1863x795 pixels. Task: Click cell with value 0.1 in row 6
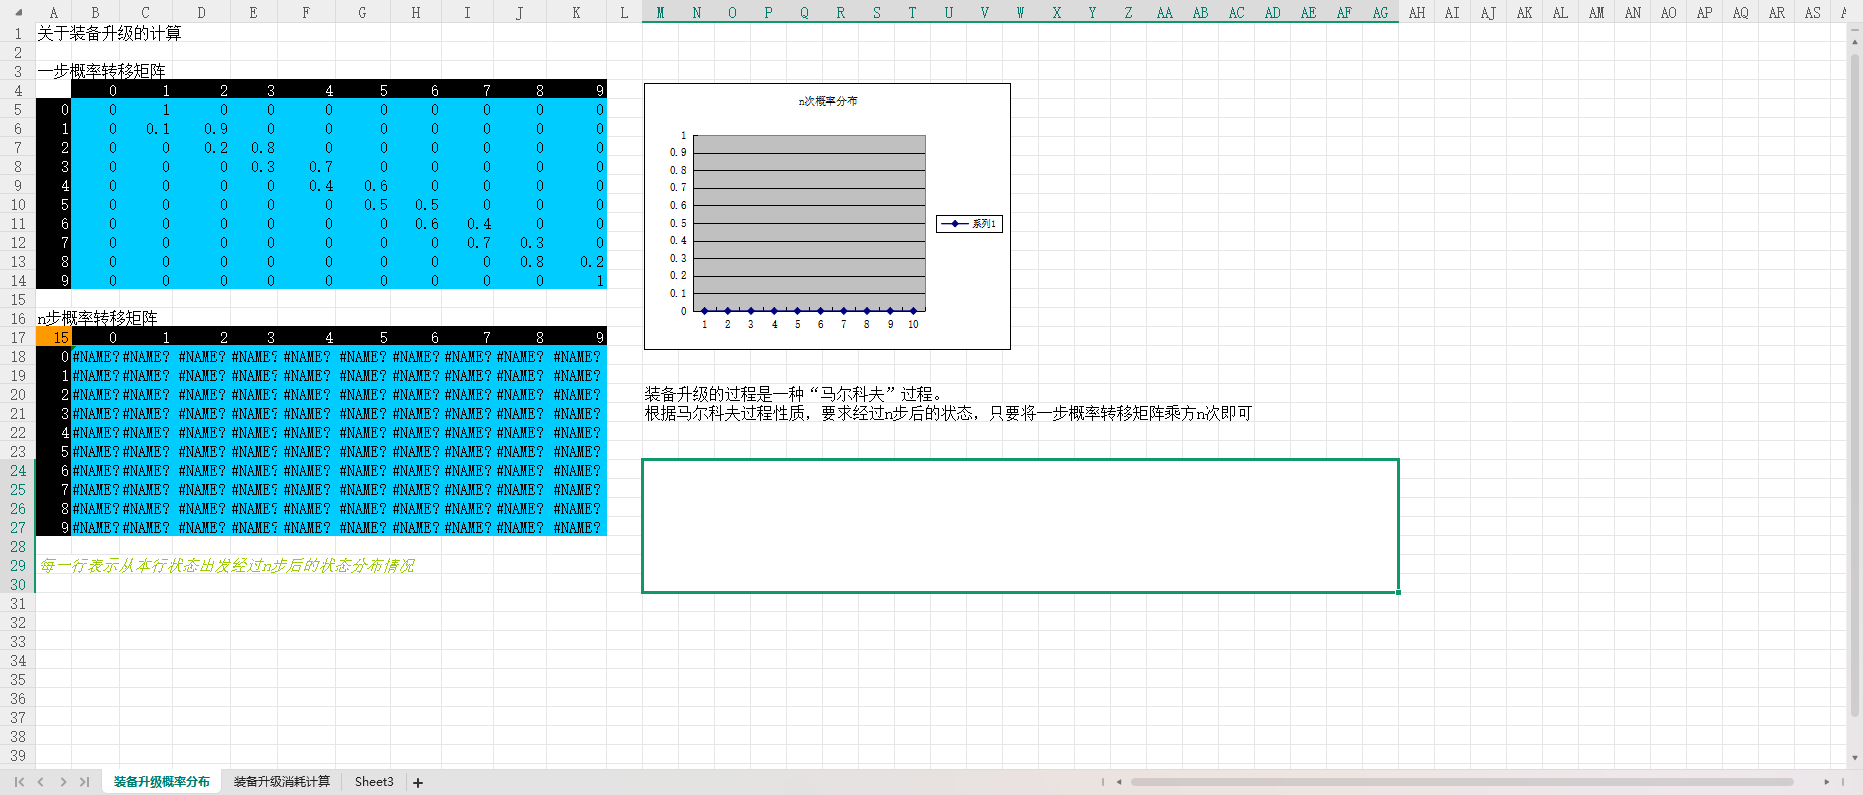click(147, 128)
